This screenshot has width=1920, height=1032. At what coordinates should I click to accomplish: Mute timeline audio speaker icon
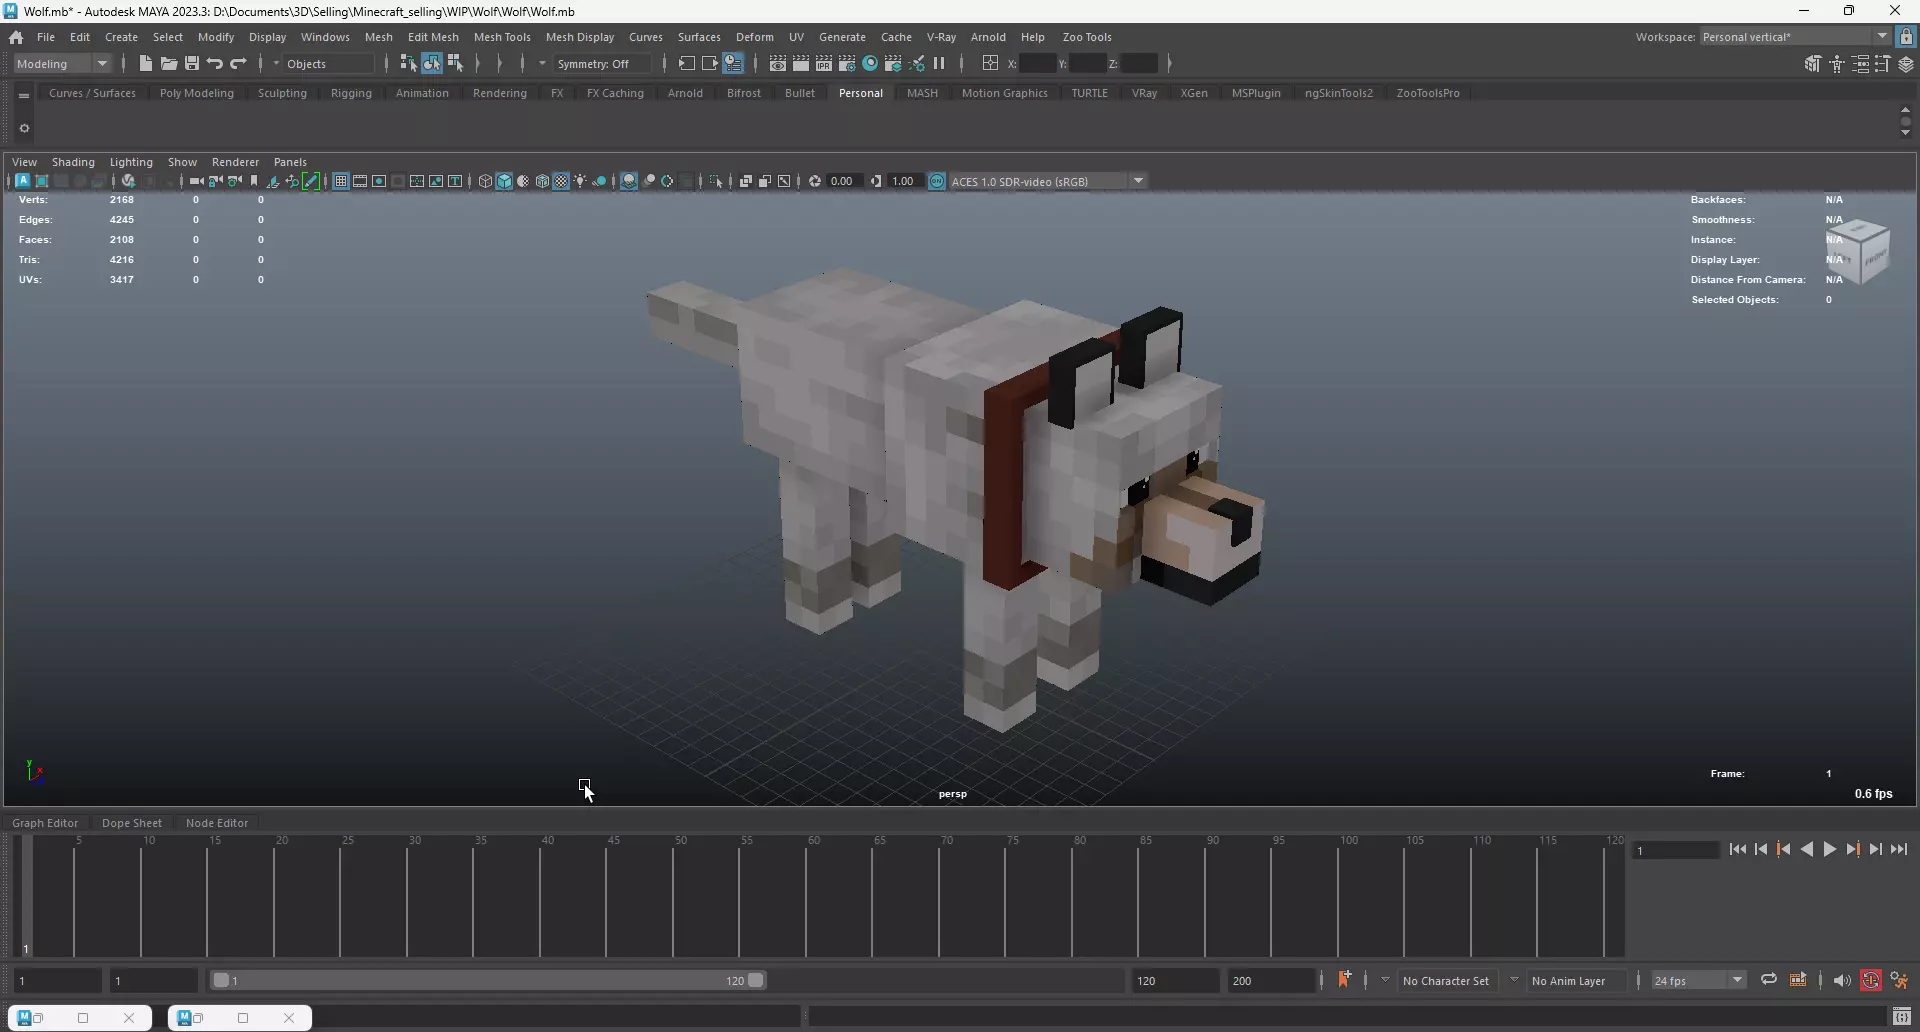click(1842, 980)
